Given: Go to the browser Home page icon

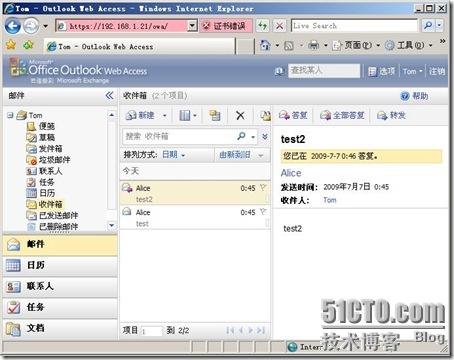Looking at the screenshot, I should click(x=265, y=45).
